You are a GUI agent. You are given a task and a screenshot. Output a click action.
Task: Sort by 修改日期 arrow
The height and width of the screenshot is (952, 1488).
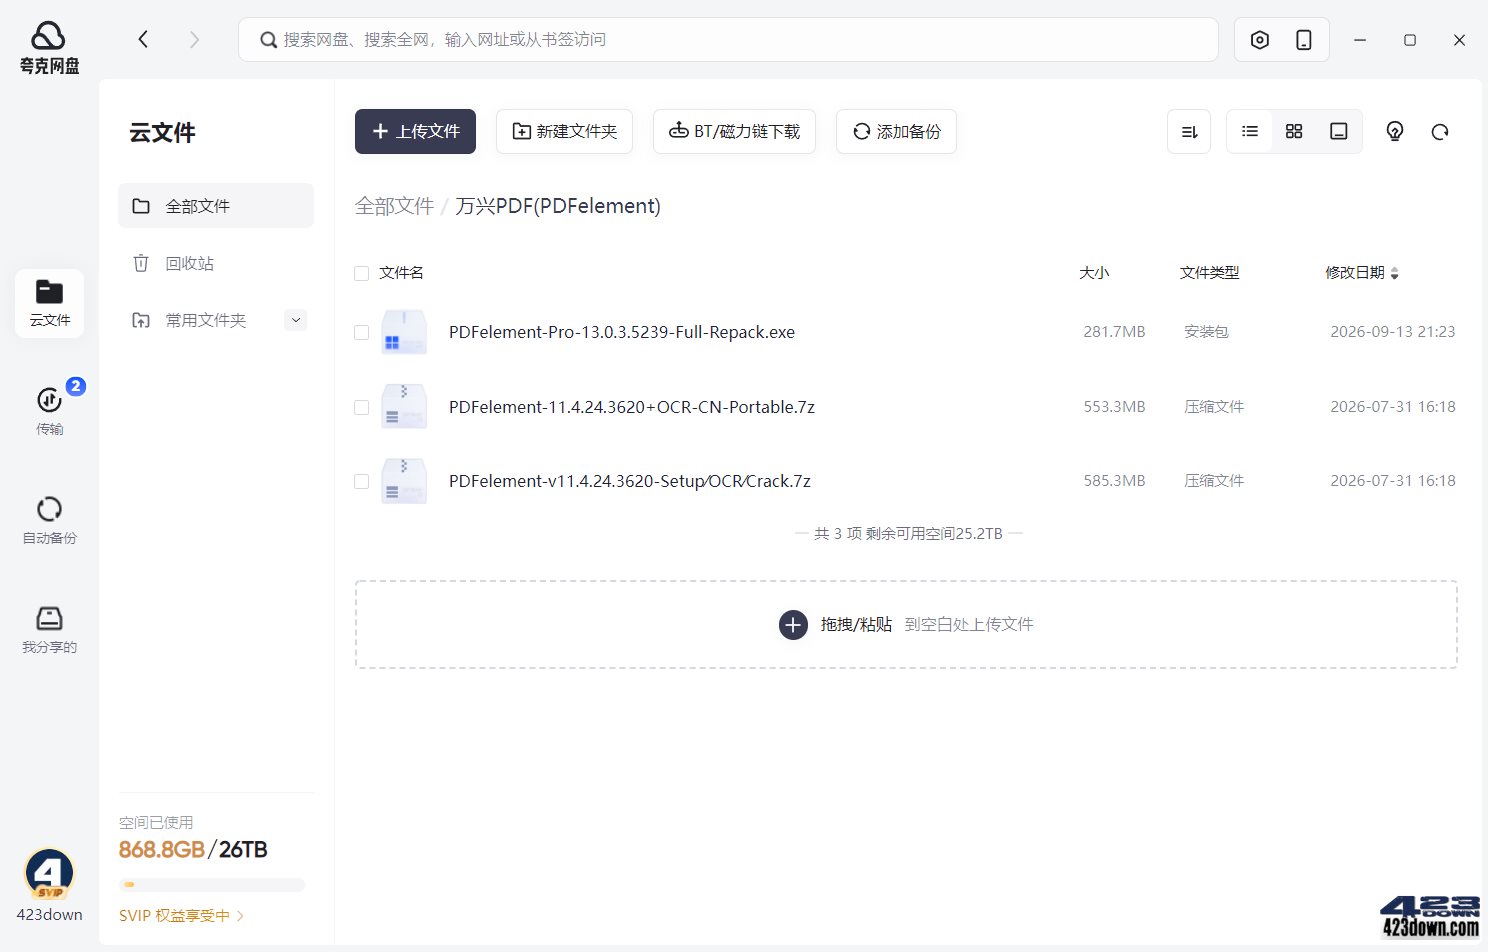(1395, 273)
